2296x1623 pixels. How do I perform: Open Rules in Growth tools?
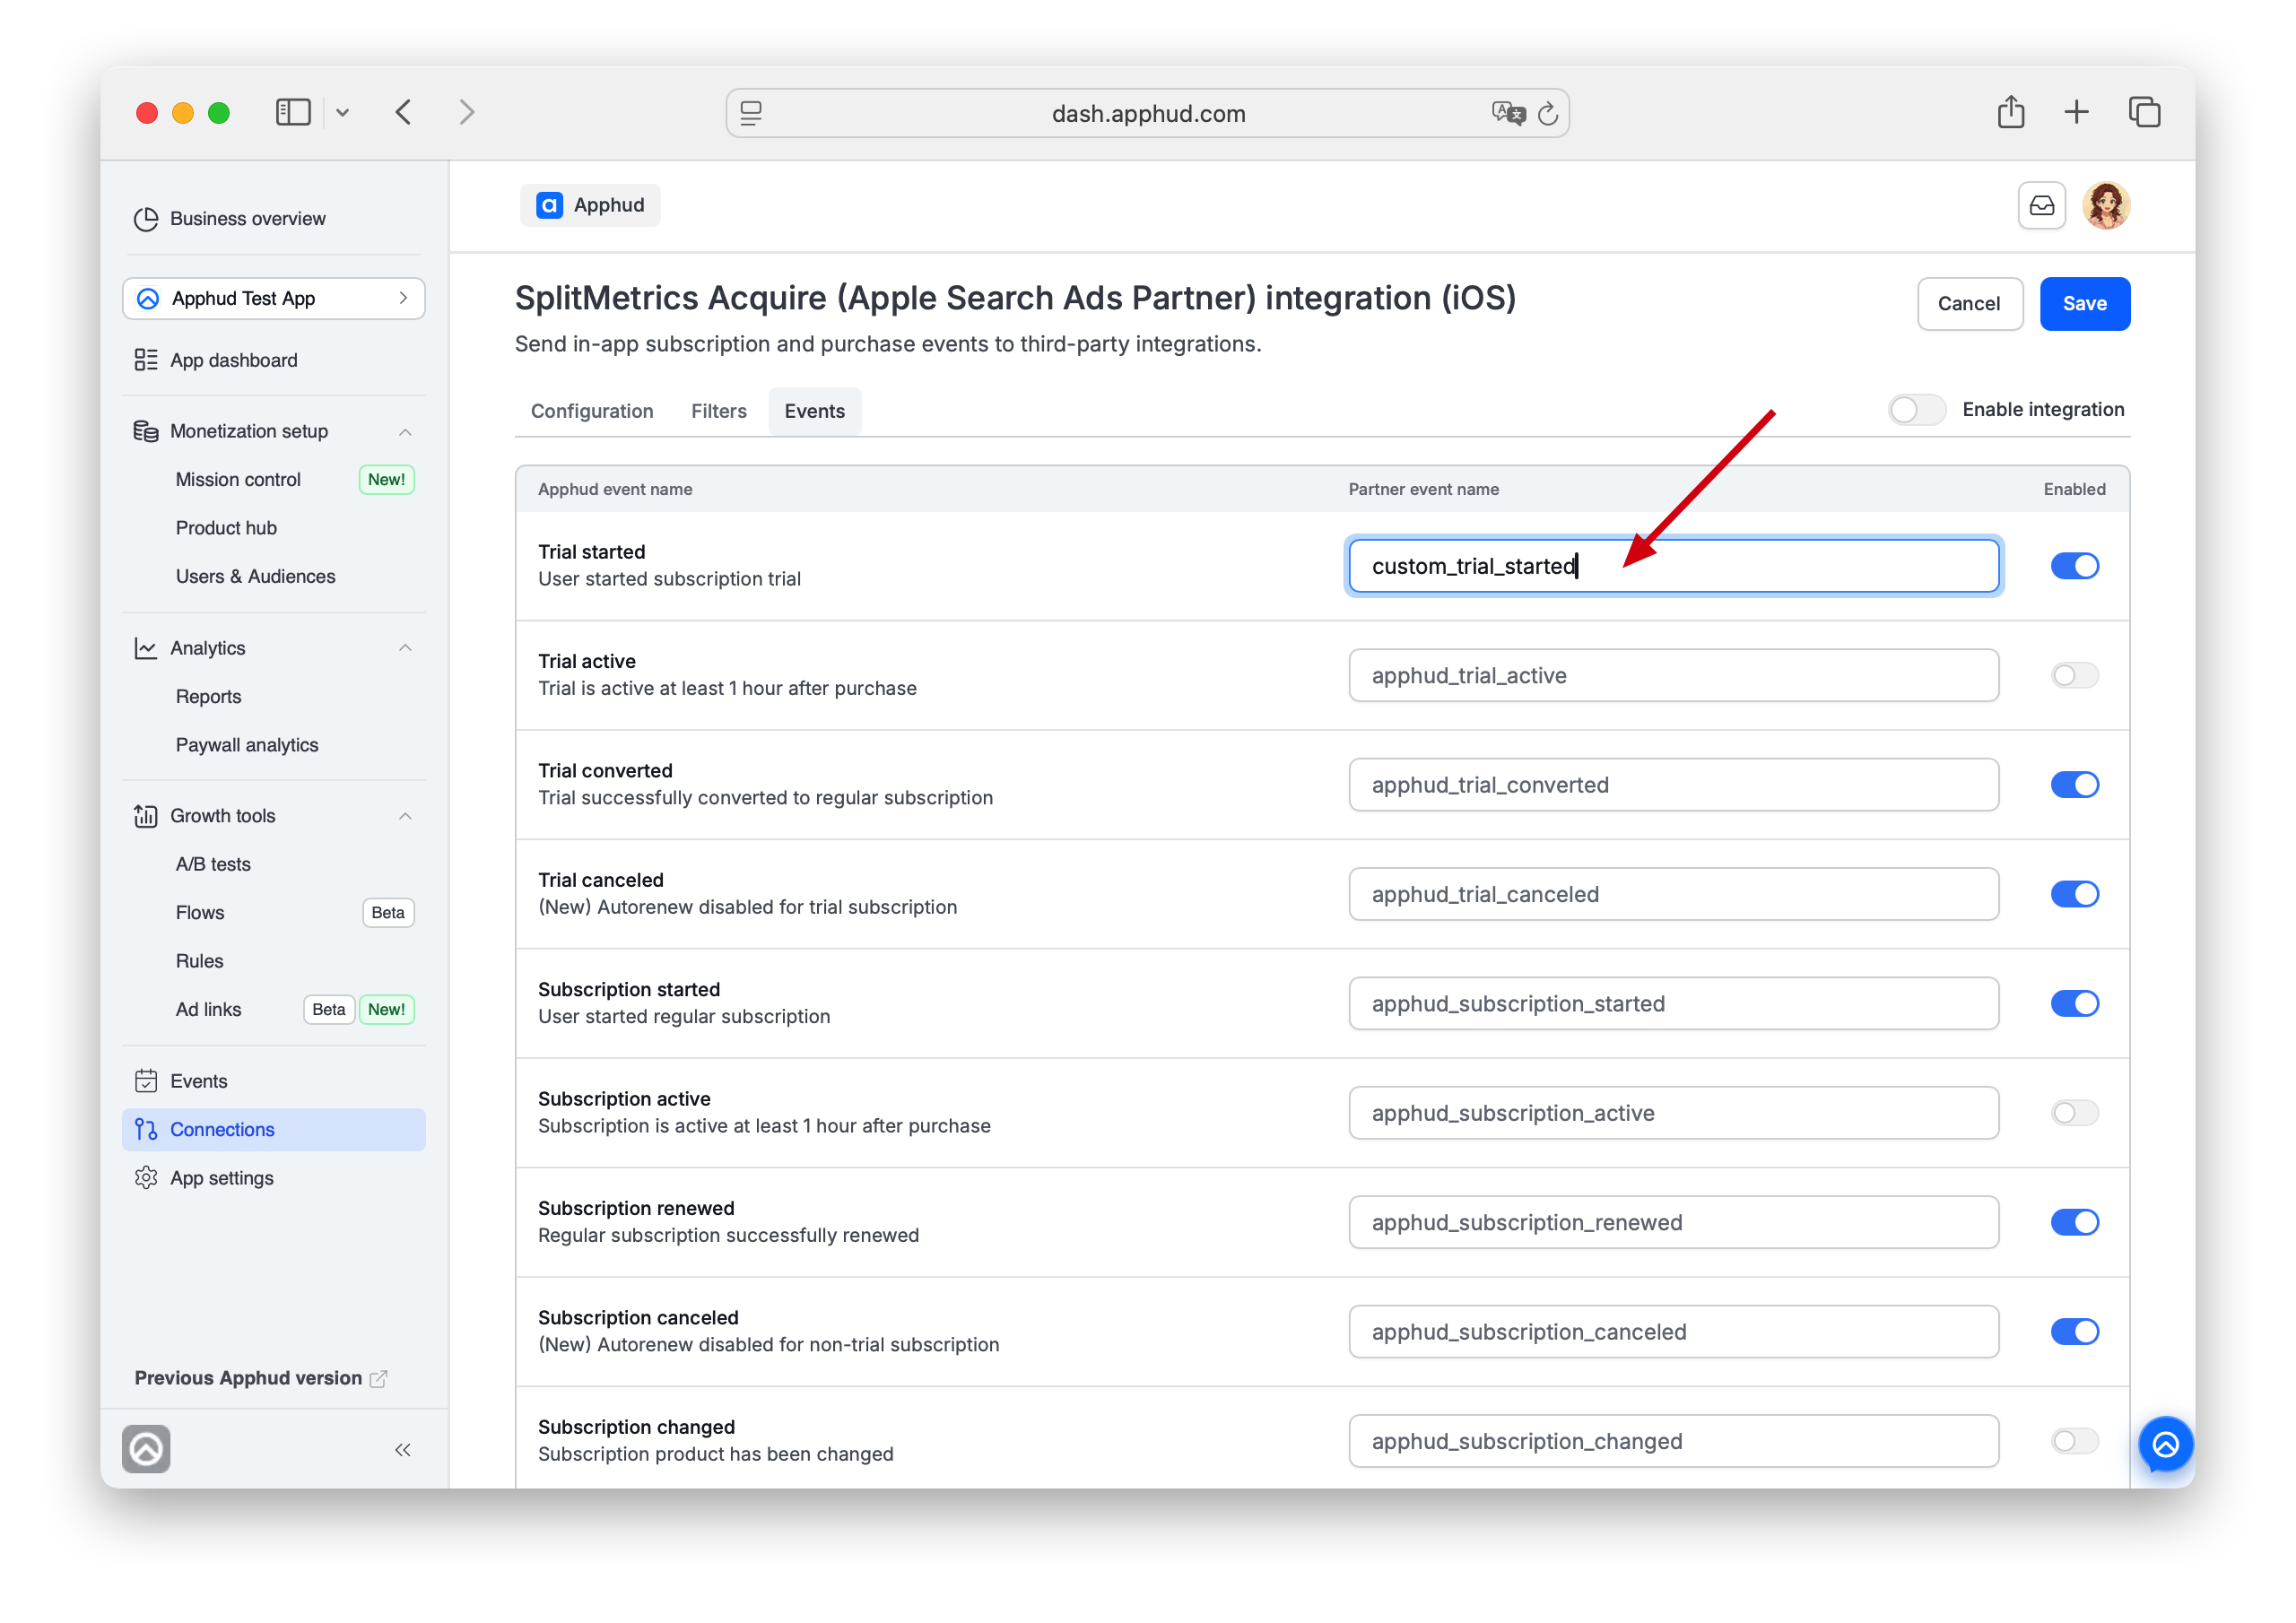click(200, 962)
